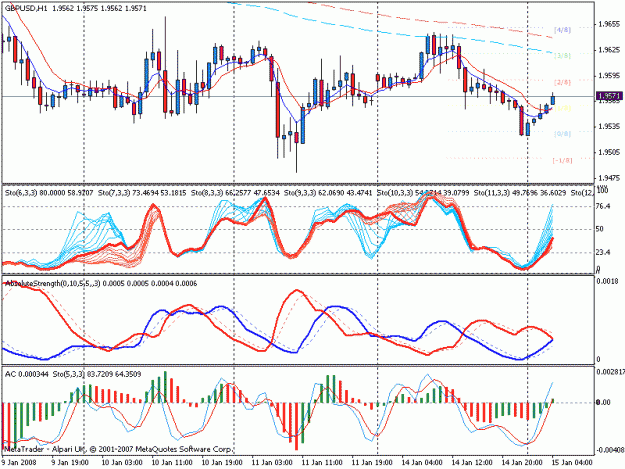625x469 pixels.
Task: Click the 1.9505 price axis value
Action: tap(609, 152)
